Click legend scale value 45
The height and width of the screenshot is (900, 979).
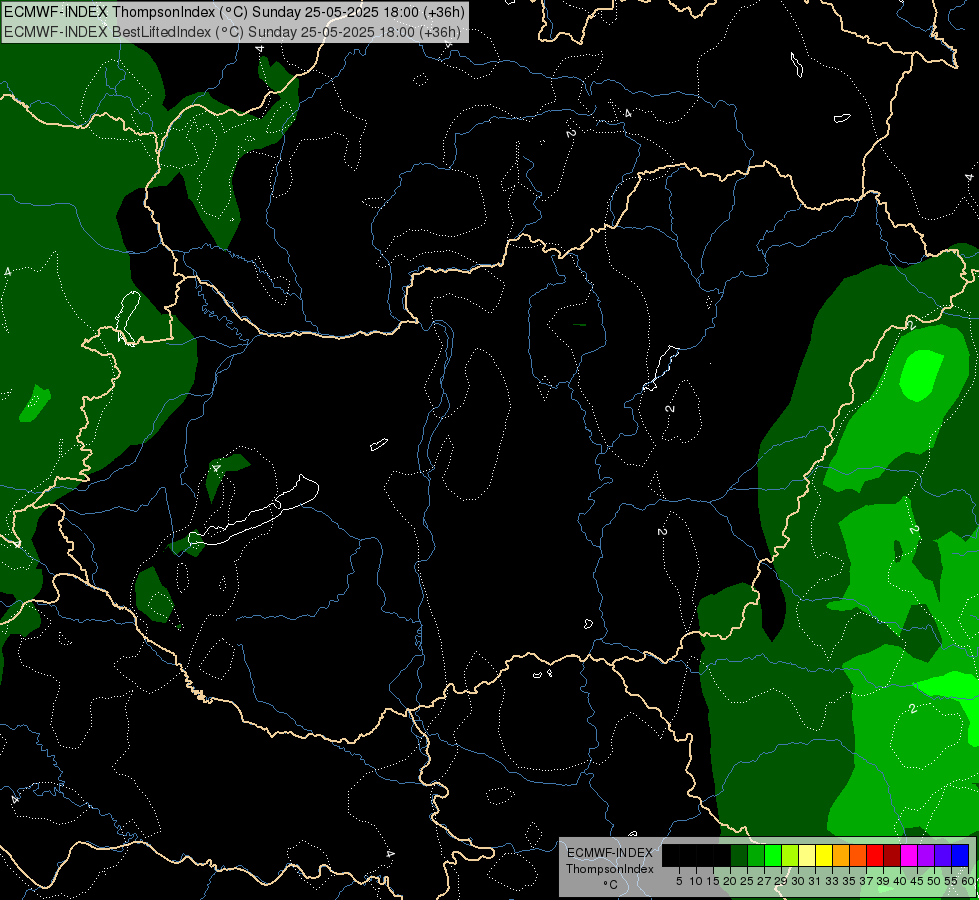[918, 881]
